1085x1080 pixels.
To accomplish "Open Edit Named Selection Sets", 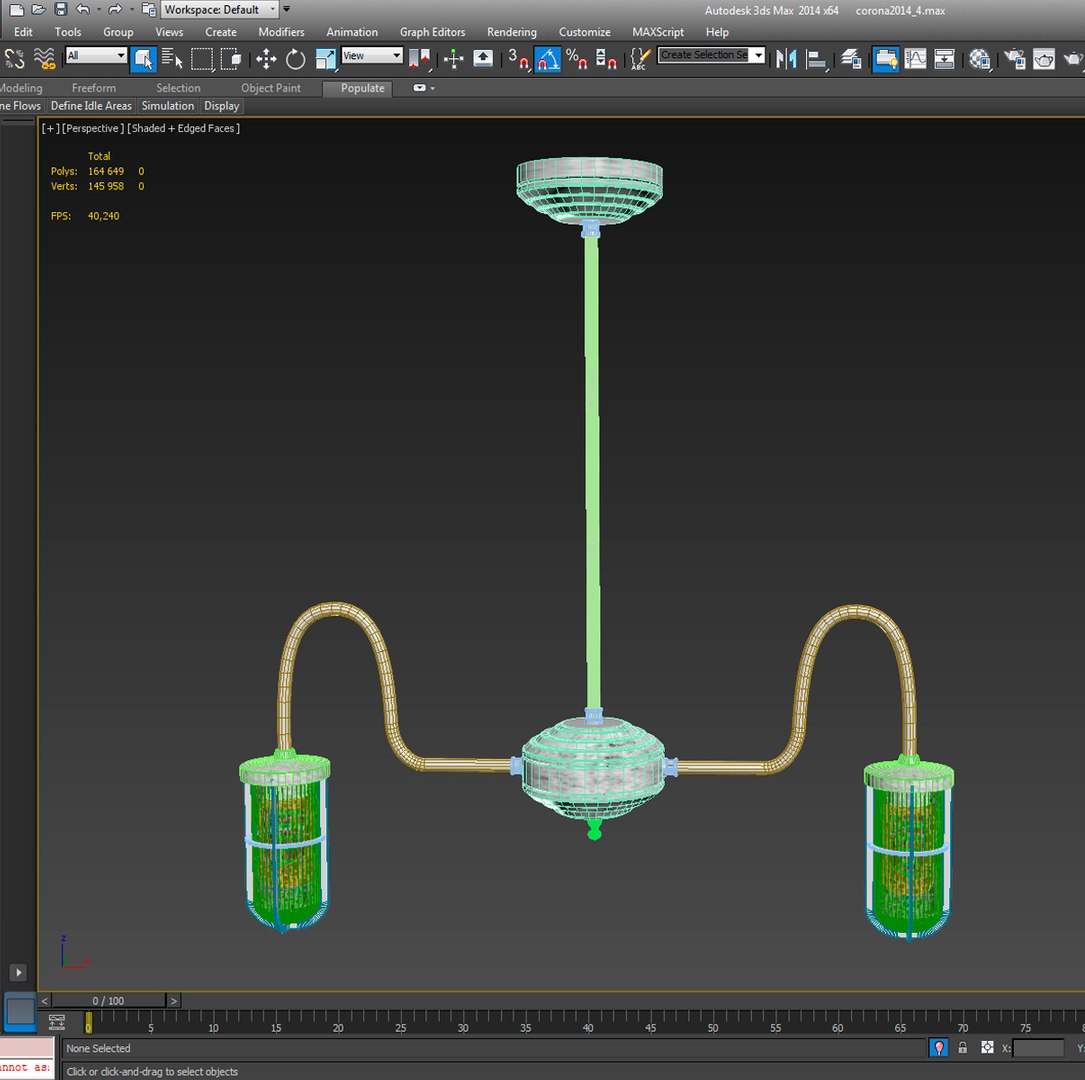I will point(641,60).
